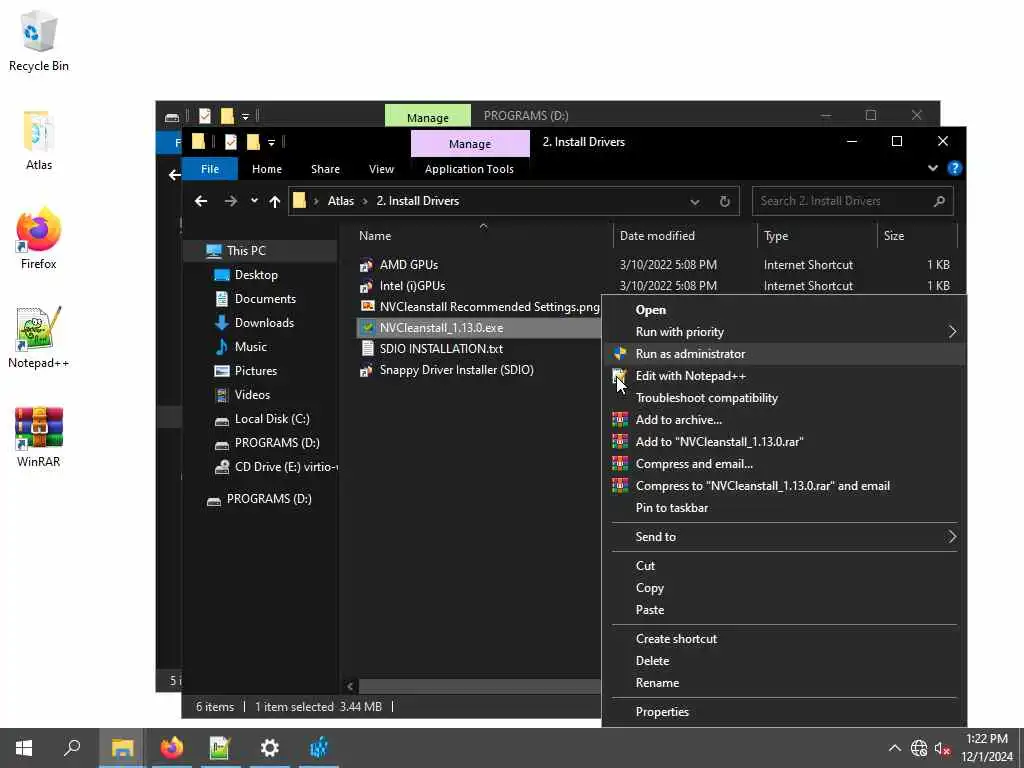Select Downloads in navigation pane
The width and height of the screenshot is (1024, 768).
click(264, 323)
